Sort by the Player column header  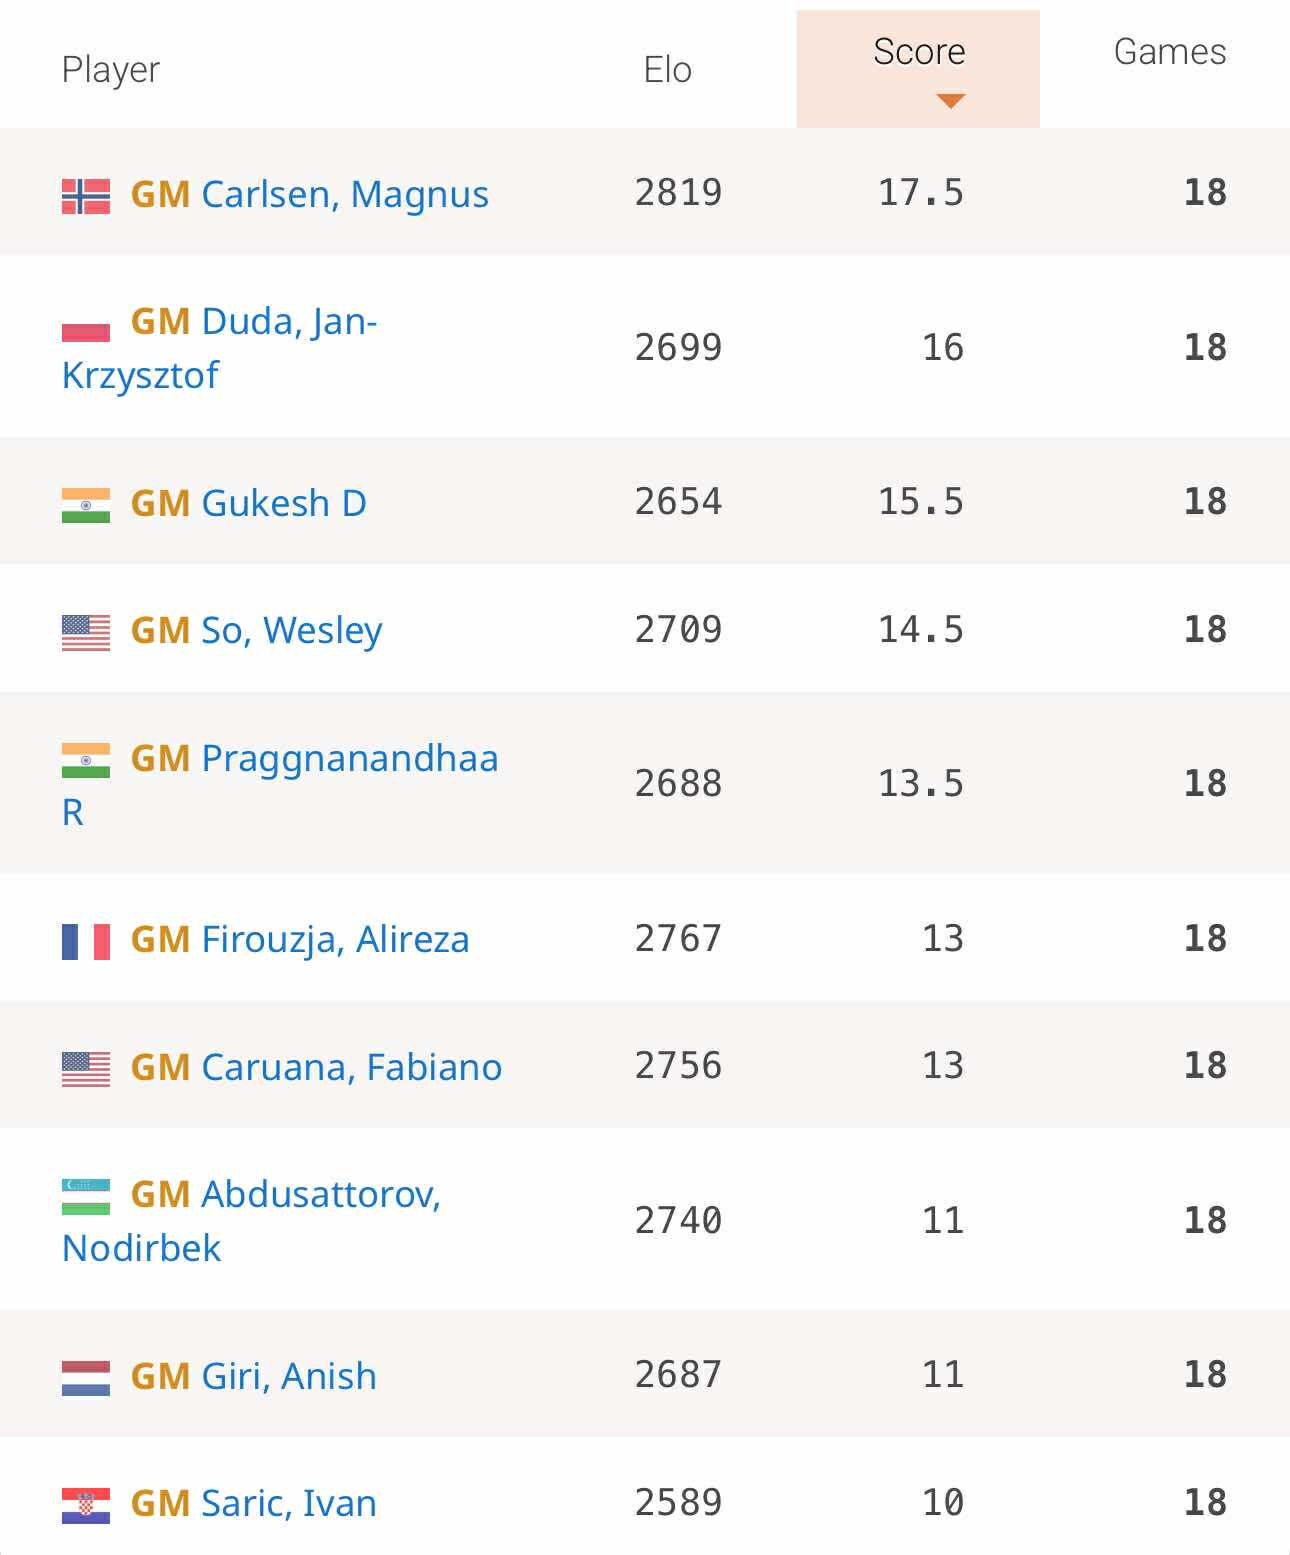pyautogui.click(x=110, y=70)
